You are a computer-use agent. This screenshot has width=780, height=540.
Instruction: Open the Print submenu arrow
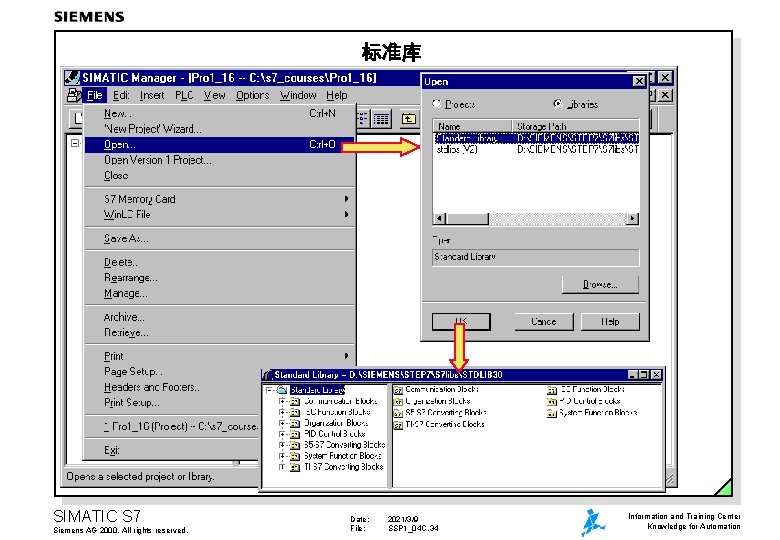(x=346, y=356)
